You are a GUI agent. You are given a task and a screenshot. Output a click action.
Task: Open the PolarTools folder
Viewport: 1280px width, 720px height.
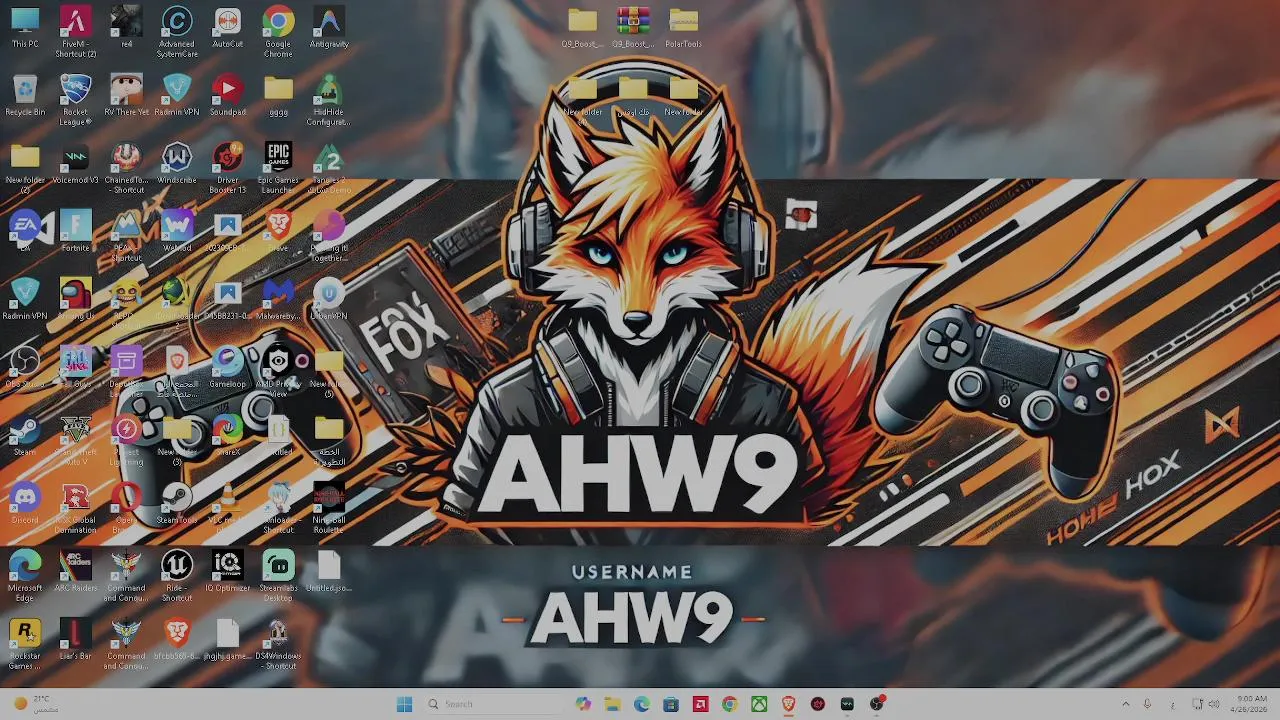[x=683, y=28]
